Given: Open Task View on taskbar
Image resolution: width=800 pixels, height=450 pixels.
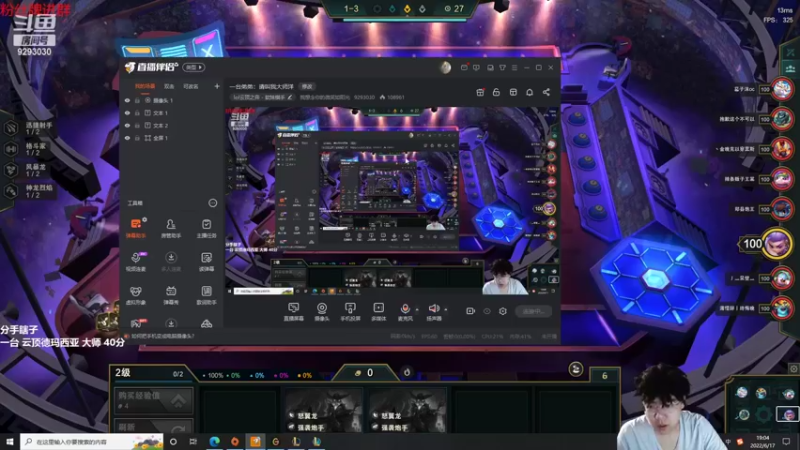Looking at the screenshot, I should click(193, 441).
